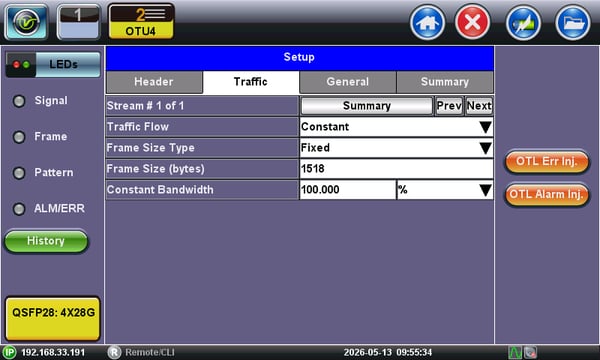
Task: Click the Stream # 1 of 1 label
Action: (x=145, y=106)
